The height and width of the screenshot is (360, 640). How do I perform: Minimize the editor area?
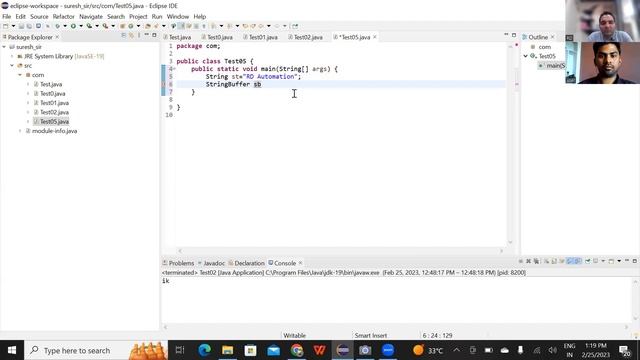tap(506, 35)
